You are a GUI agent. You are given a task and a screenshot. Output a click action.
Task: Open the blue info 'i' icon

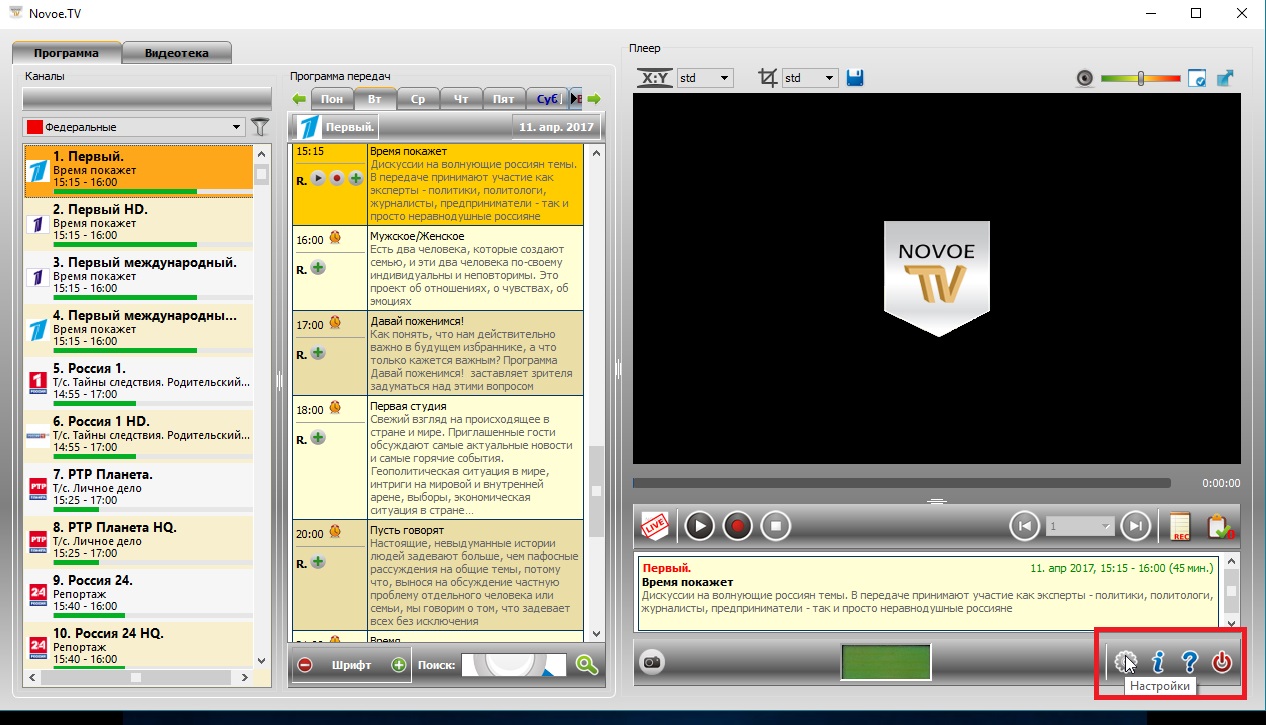coord(1159,661)
